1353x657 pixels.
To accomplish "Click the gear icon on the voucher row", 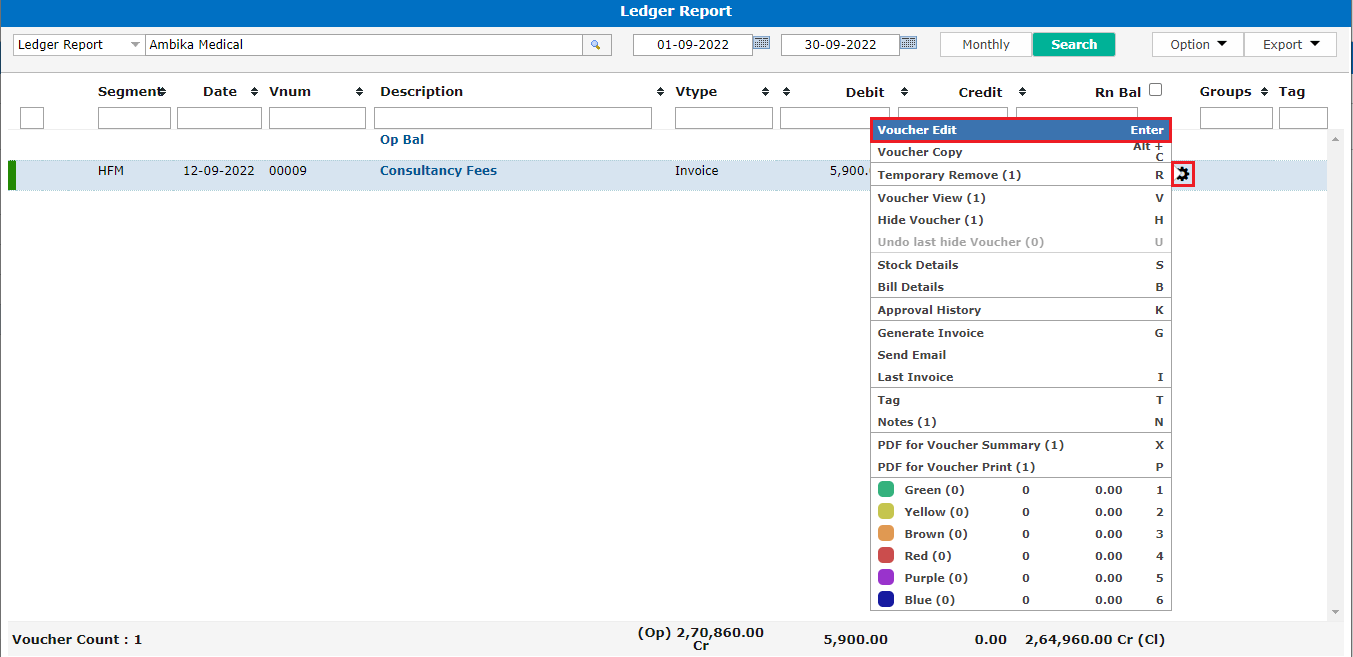I will [1184, 174].
